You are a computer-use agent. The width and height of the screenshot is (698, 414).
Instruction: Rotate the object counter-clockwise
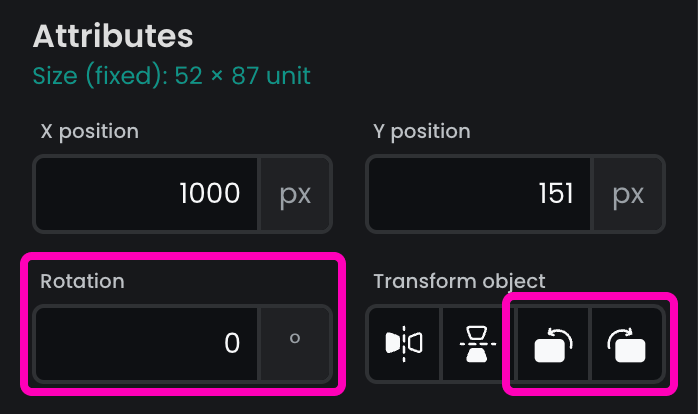point(552,344)
